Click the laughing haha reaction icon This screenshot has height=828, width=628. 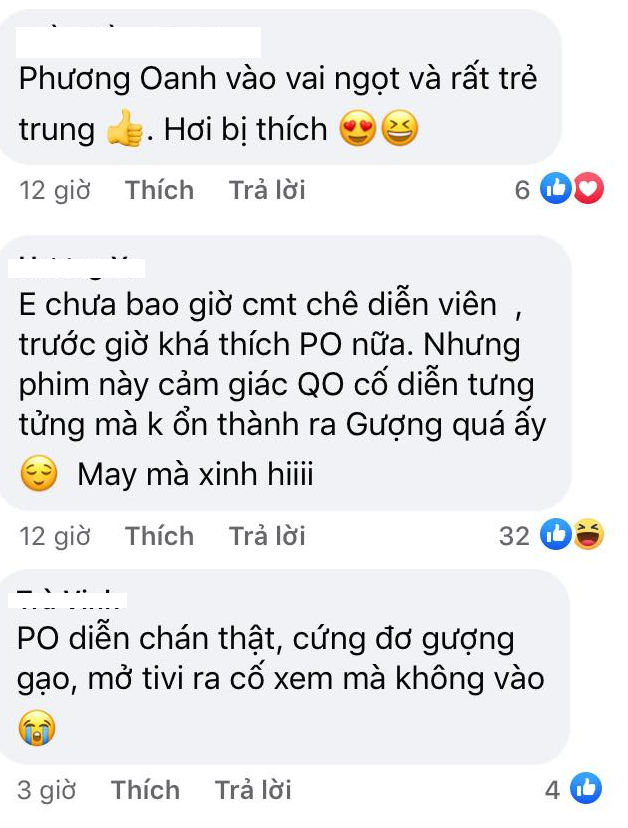click(x=588, y=534)
